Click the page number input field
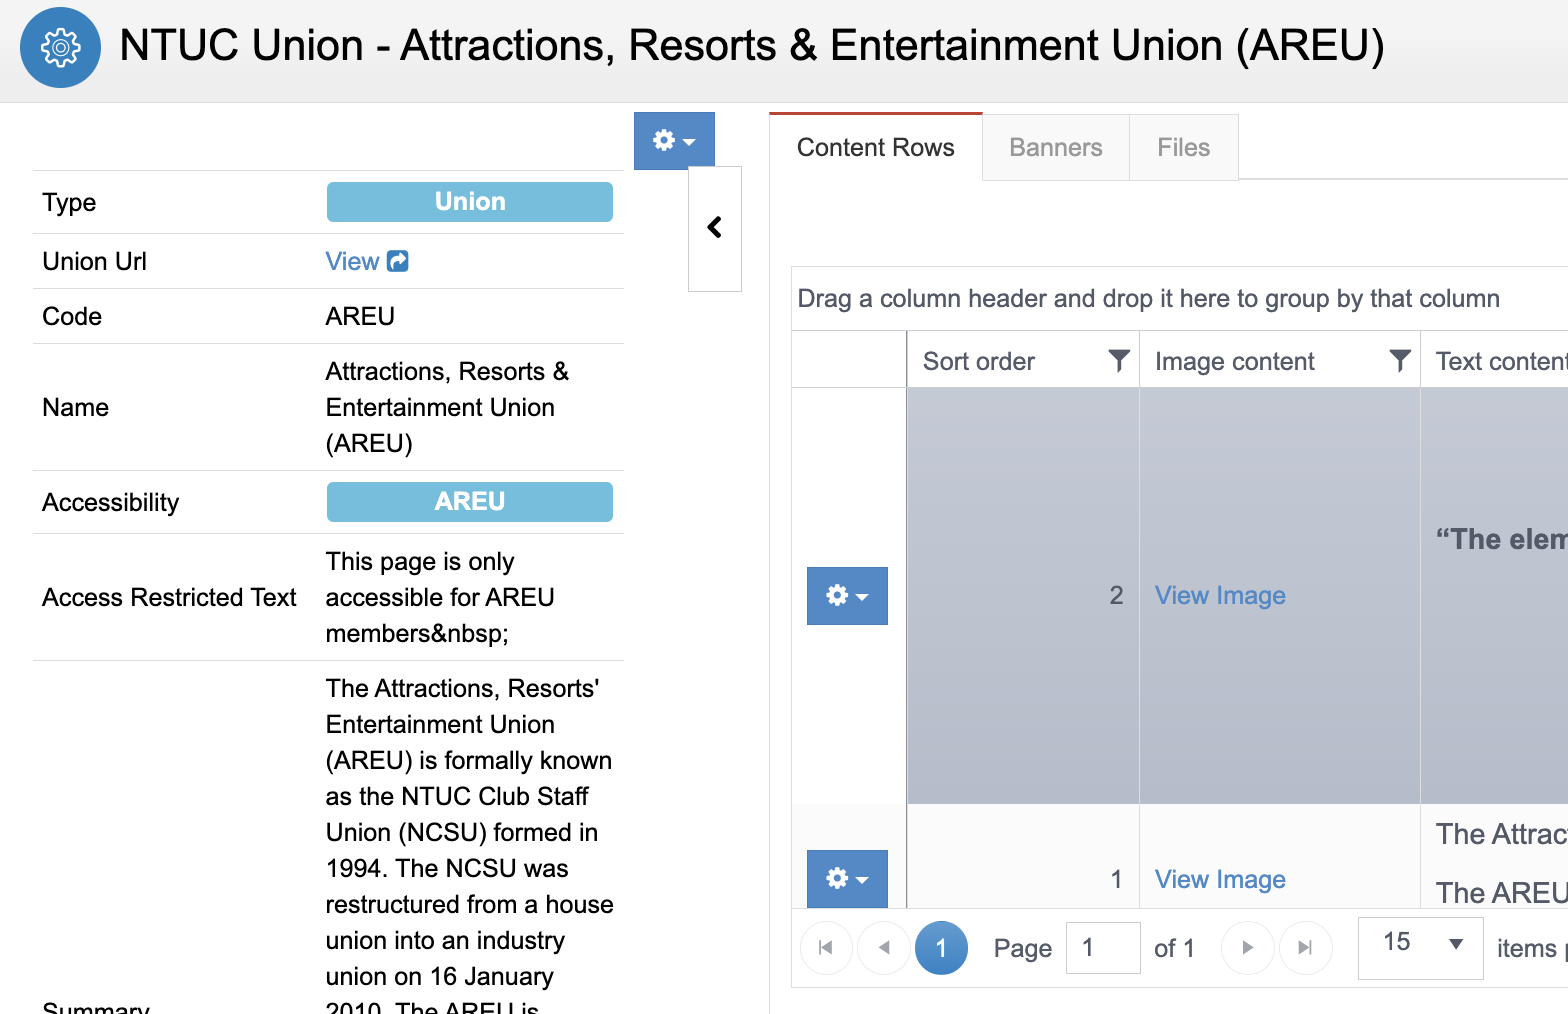This screenshot has height=1014, width=1568. 1102,948
